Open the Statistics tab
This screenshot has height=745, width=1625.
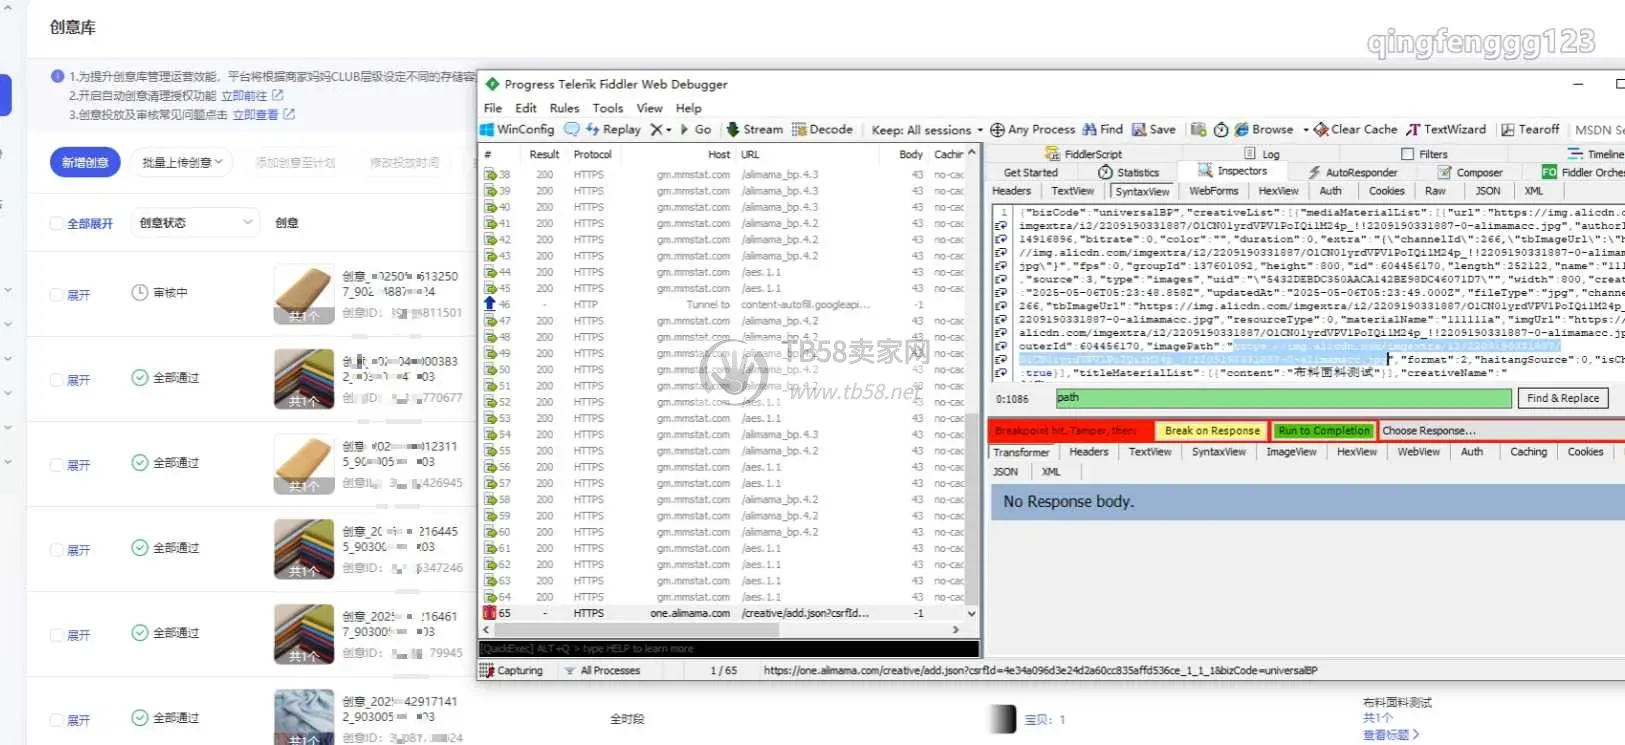point(1129,172)
